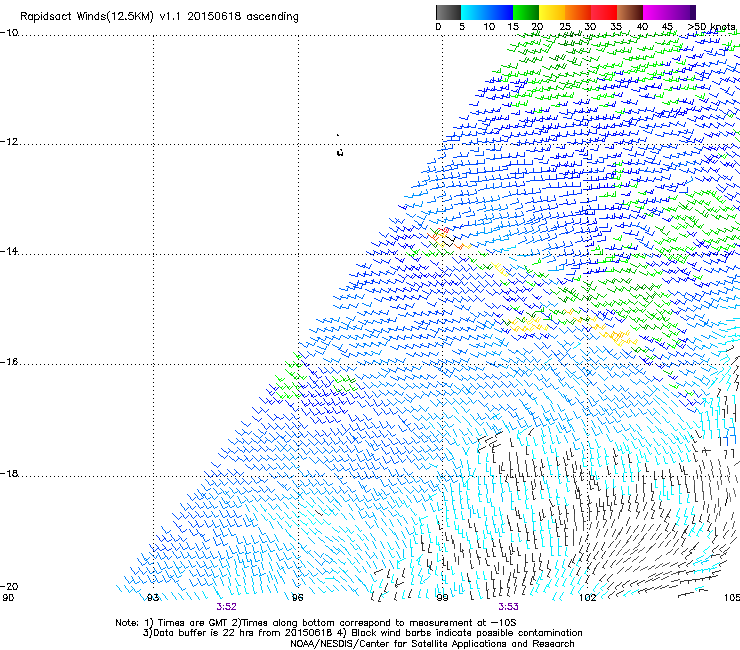Click the '93' longitude axis label
This screenshot has width=740, height=650.
coord(153,598)
